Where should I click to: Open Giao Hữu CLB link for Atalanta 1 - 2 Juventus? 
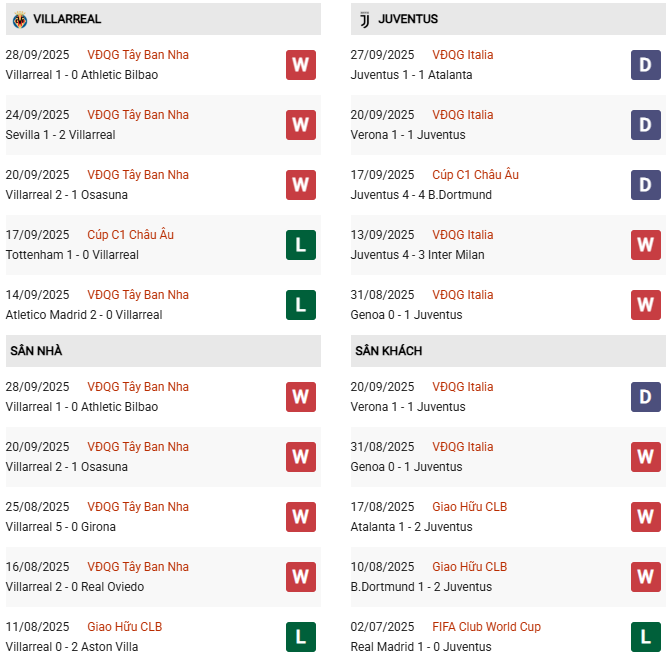(x=469, y=507)
